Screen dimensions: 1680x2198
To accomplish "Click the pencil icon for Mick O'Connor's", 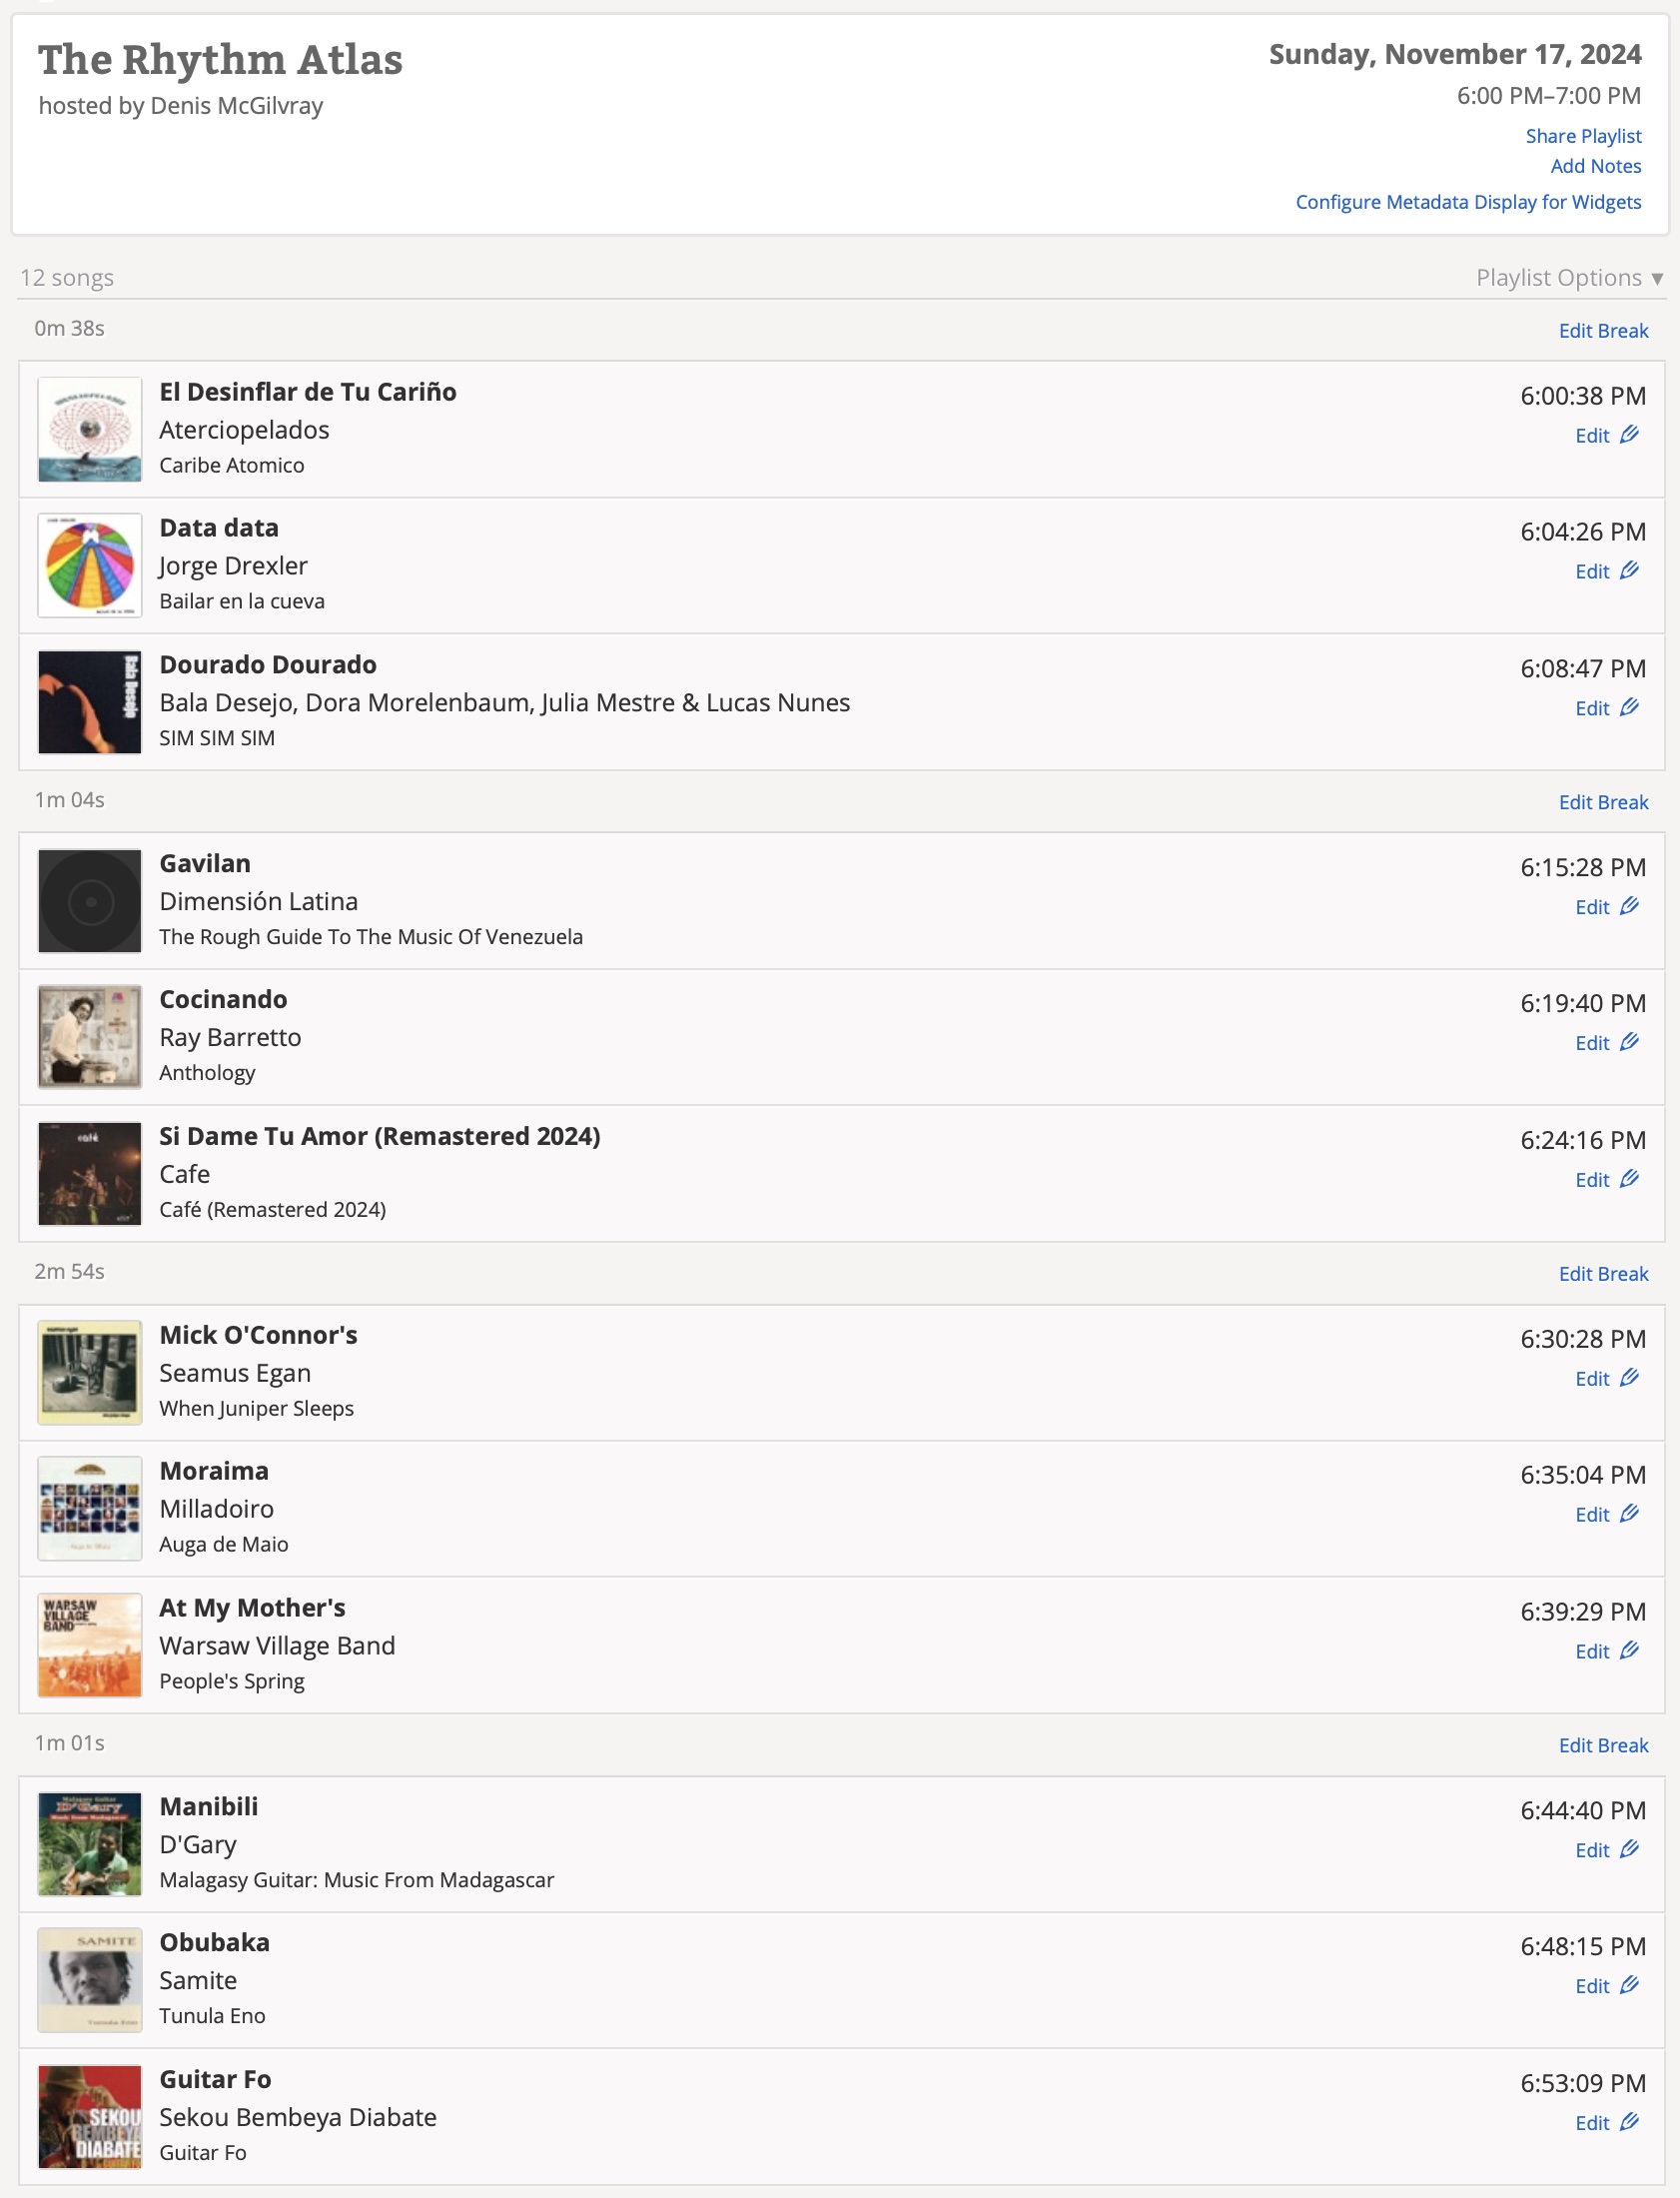I will [x=1629, y=1378].
